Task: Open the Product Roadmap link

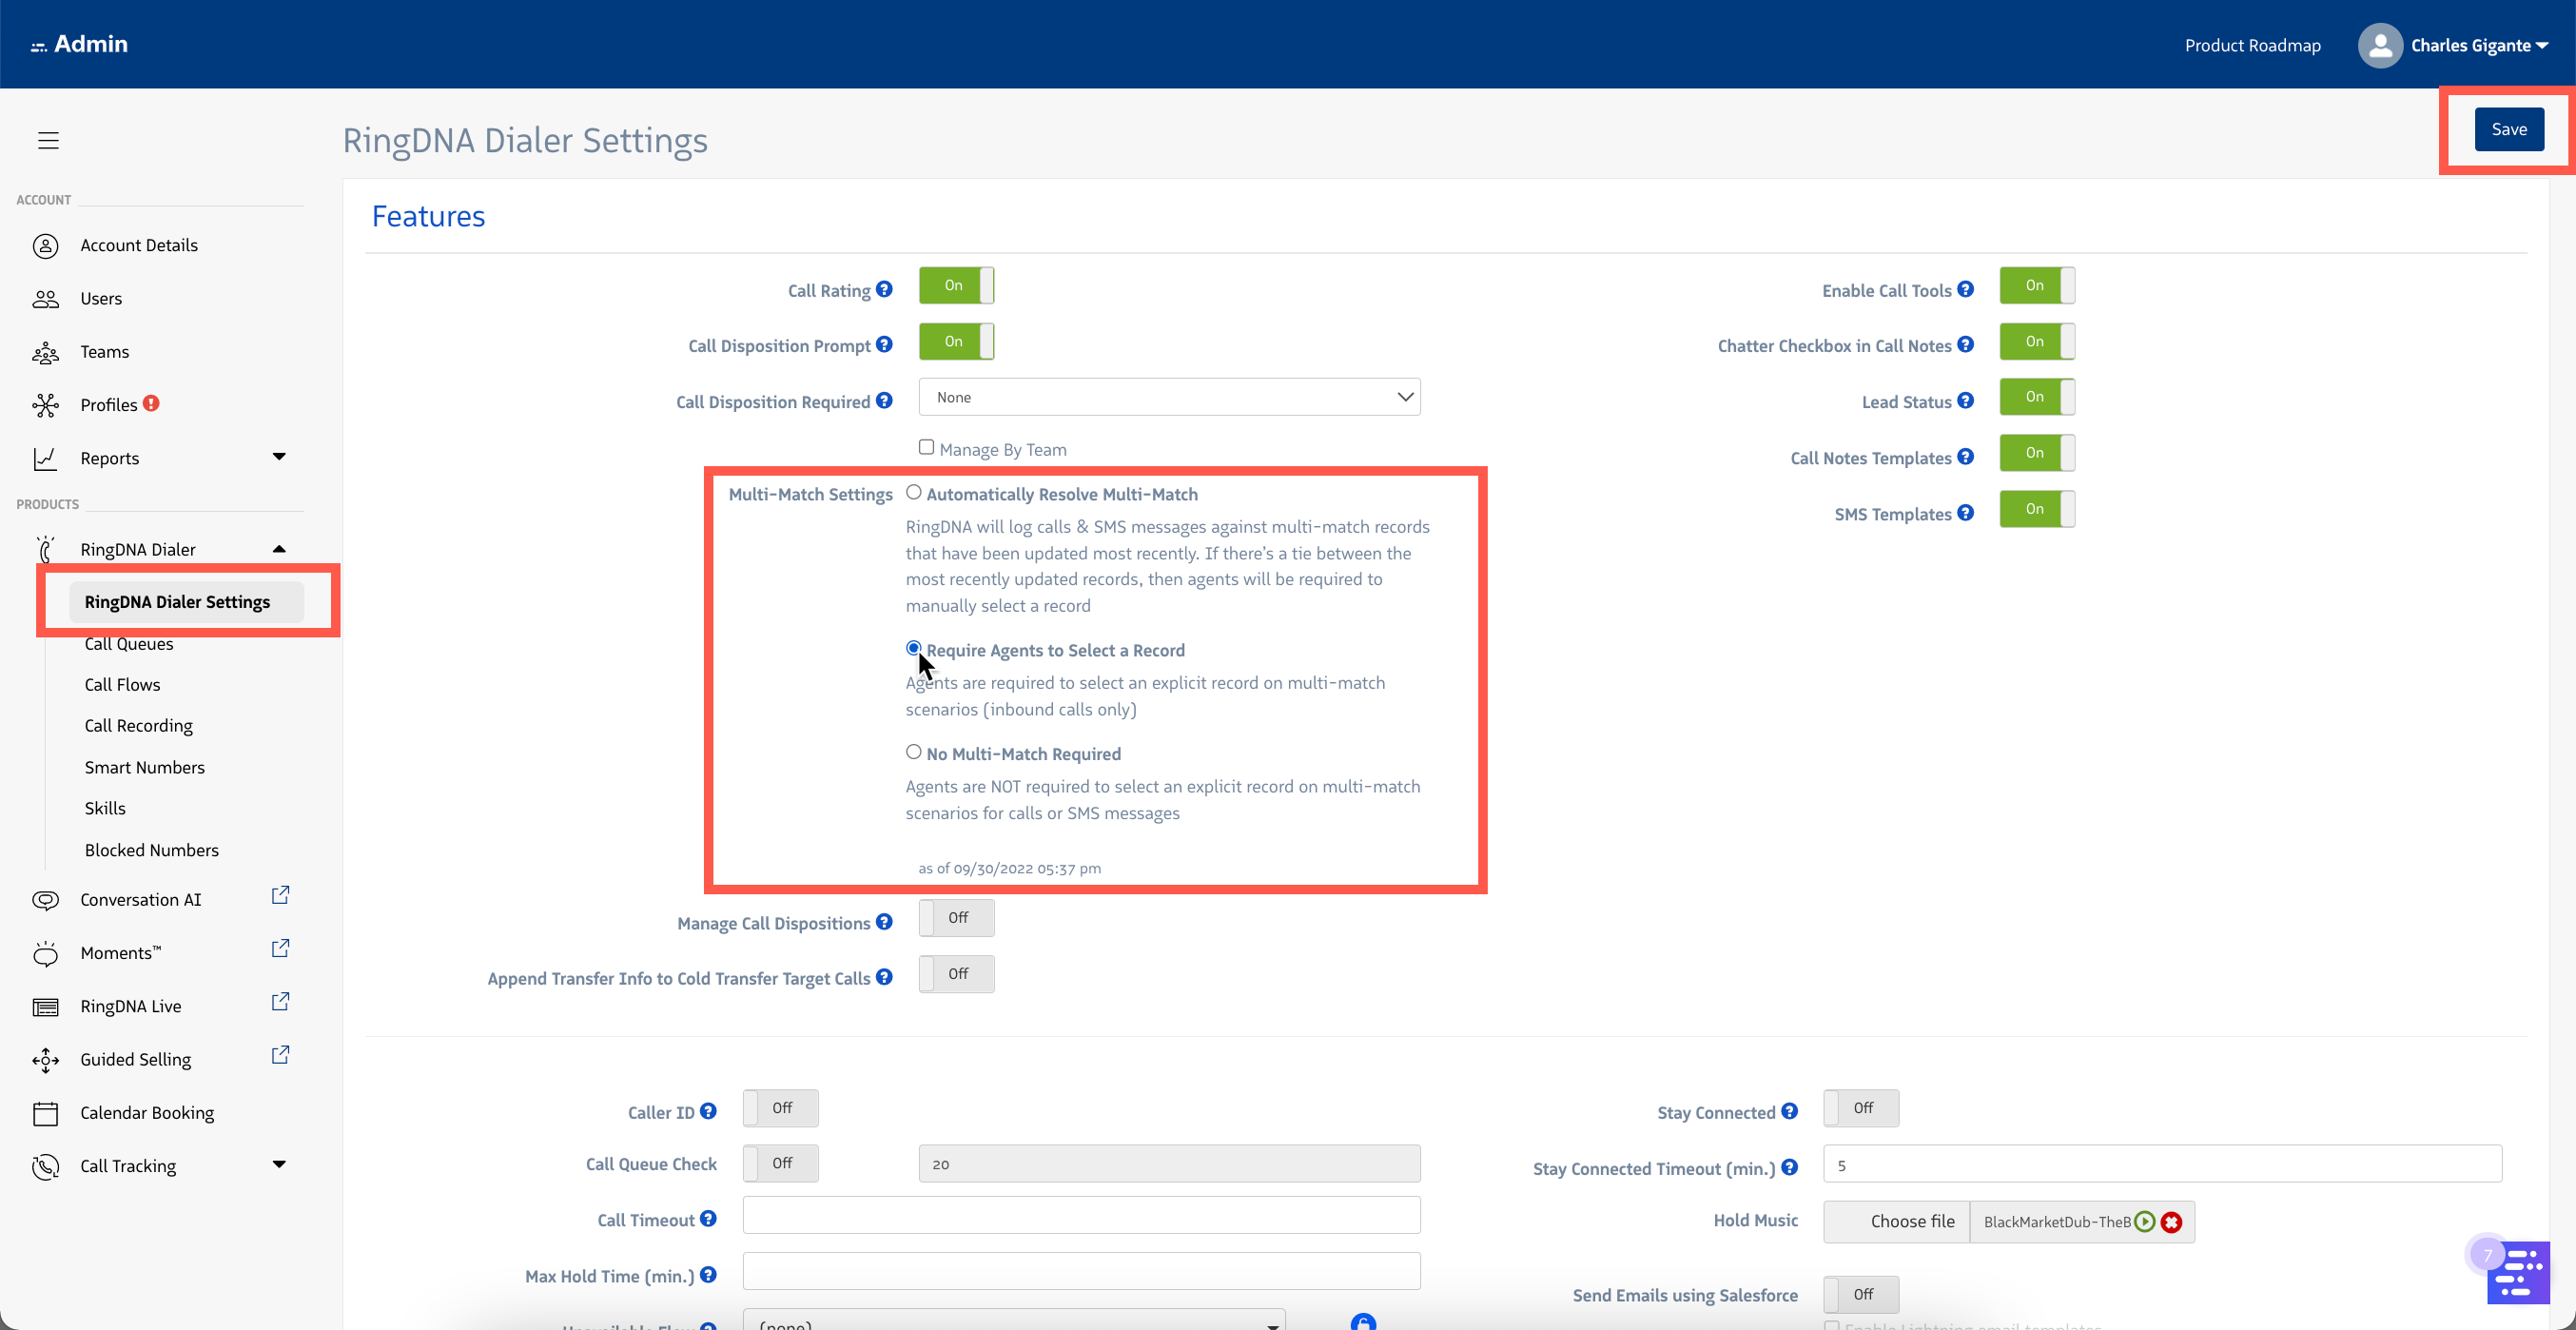Action: click(2252, 45)
